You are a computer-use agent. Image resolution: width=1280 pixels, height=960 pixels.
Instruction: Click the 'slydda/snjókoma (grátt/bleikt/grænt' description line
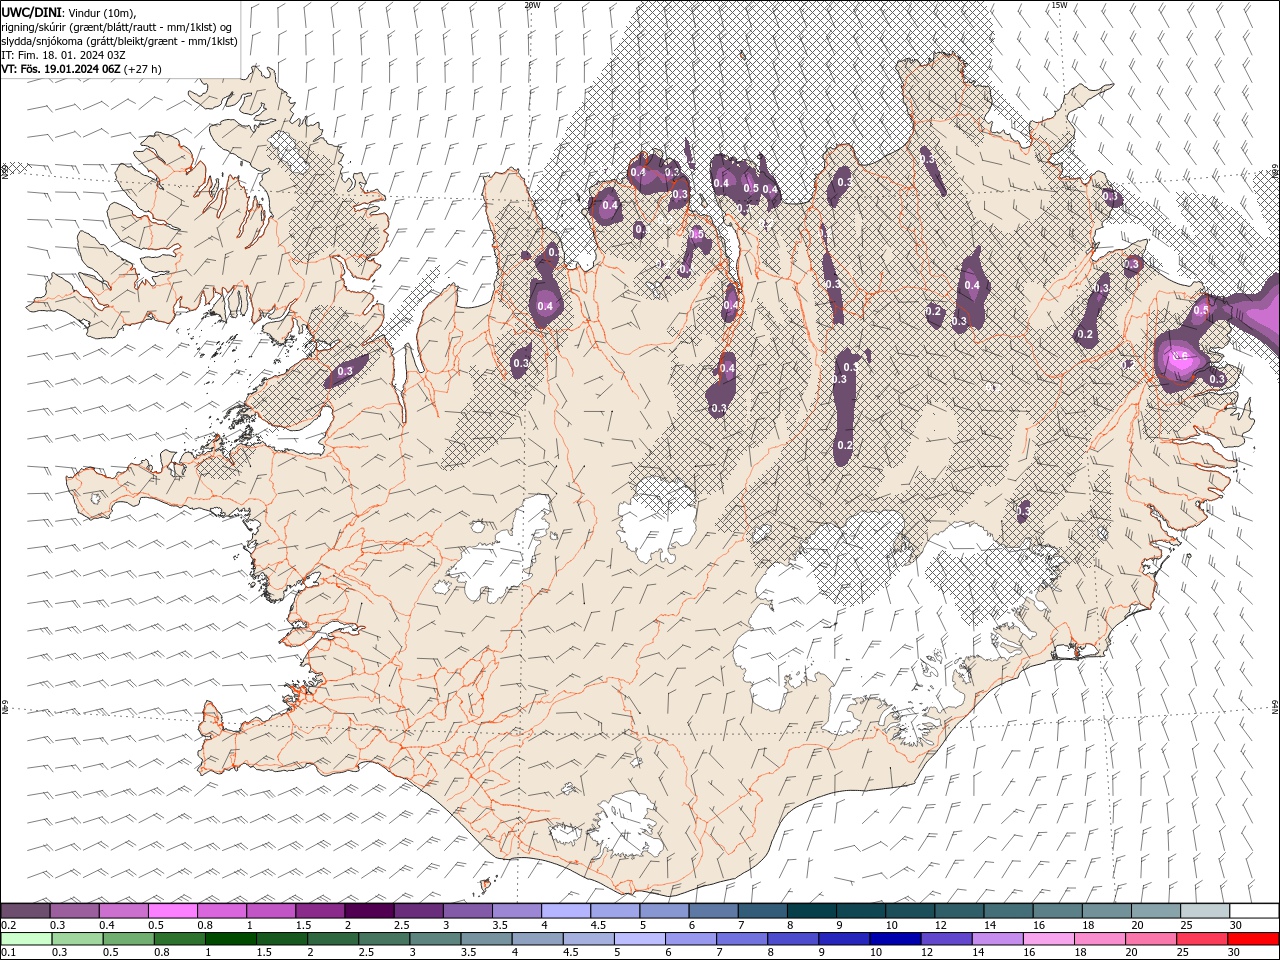119,41
